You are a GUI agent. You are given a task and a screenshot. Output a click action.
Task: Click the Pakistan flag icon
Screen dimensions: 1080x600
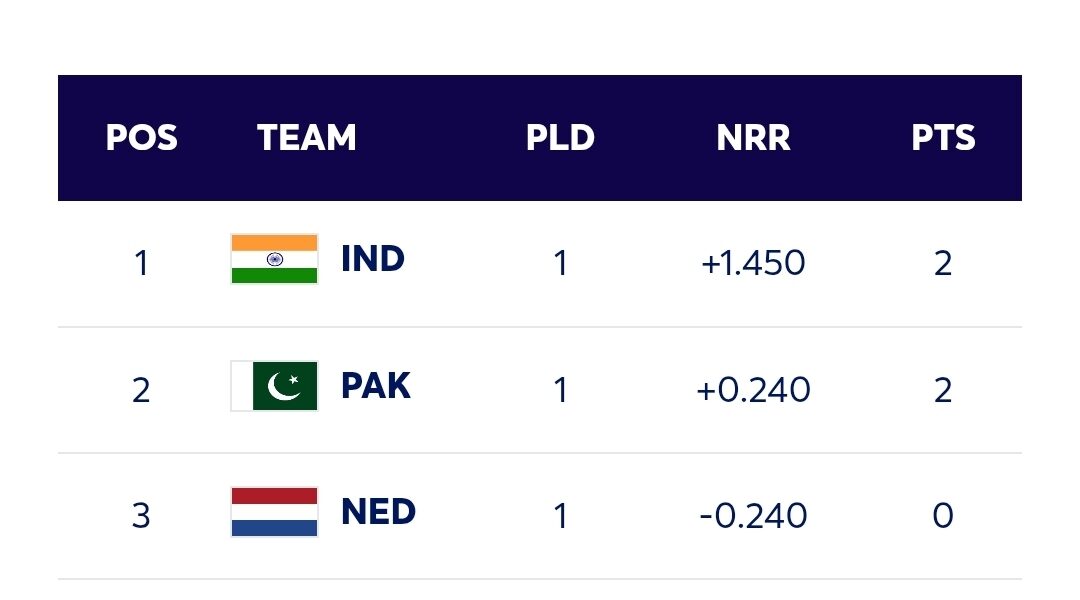coord(274,386)
